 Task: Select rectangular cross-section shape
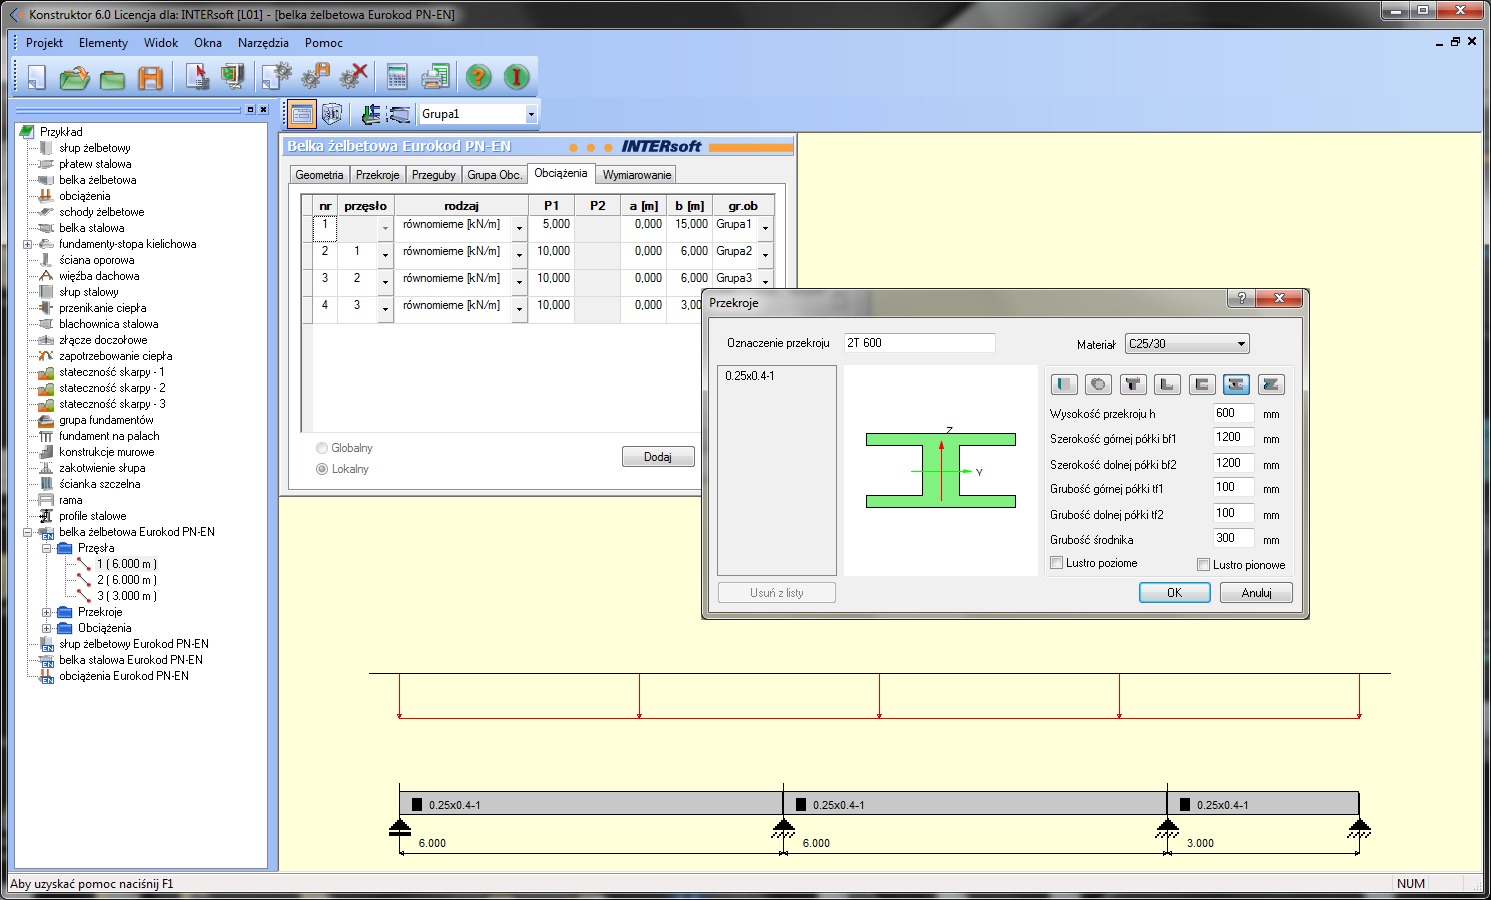pos(1065,384)
